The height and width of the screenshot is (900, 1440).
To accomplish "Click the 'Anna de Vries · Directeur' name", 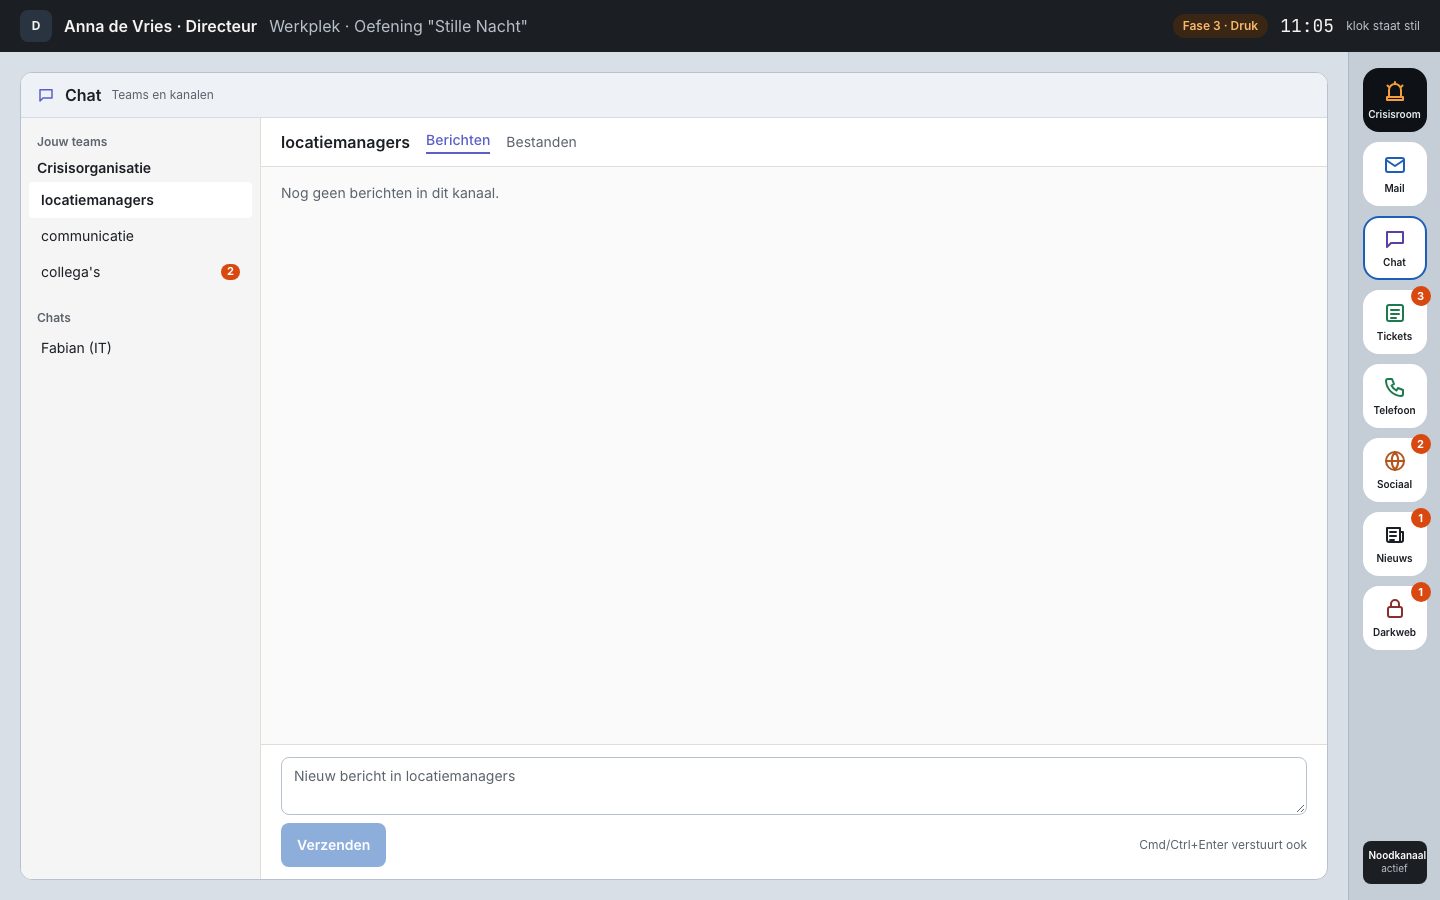I will tap(160, 26).
